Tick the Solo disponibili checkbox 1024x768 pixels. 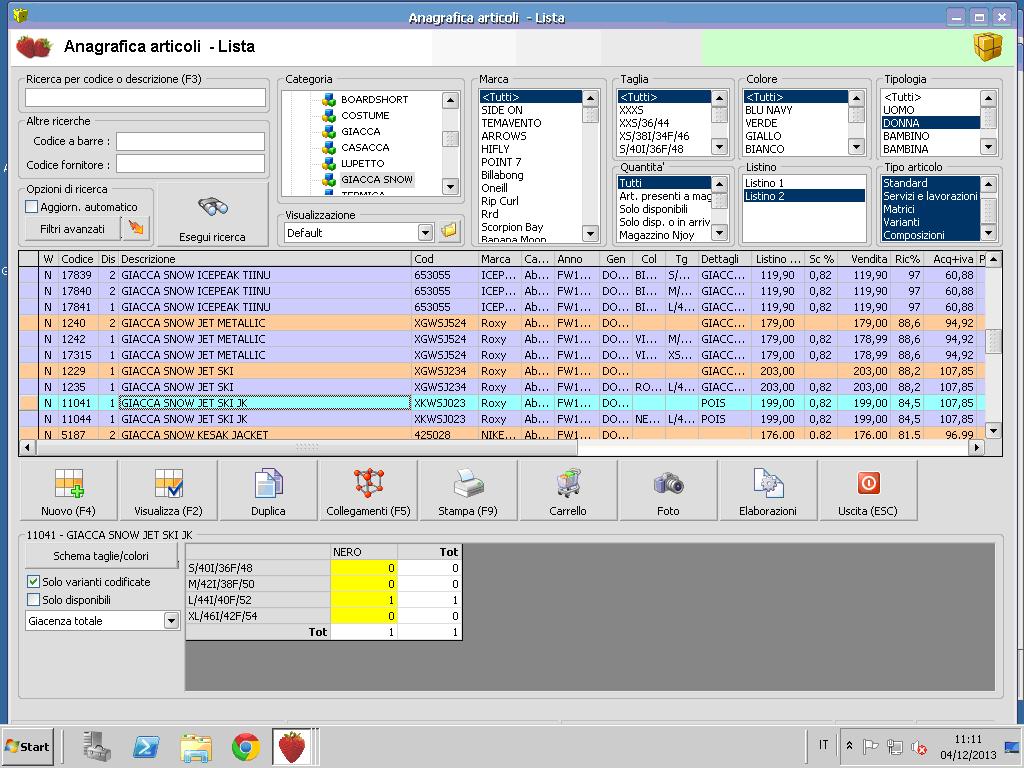33,600
